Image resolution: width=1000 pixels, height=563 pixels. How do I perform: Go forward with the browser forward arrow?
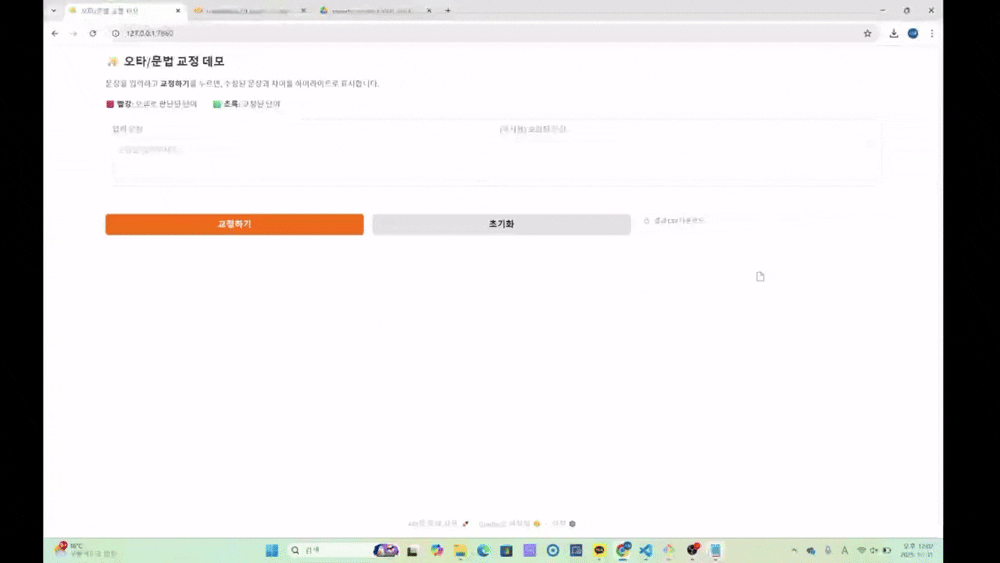click(x=74, y=33)
